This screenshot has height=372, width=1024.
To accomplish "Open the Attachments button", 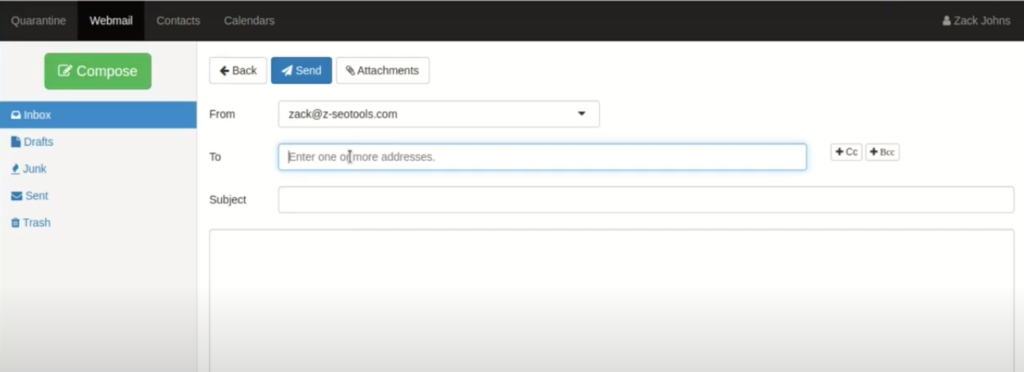I will [x=383, y=70].
